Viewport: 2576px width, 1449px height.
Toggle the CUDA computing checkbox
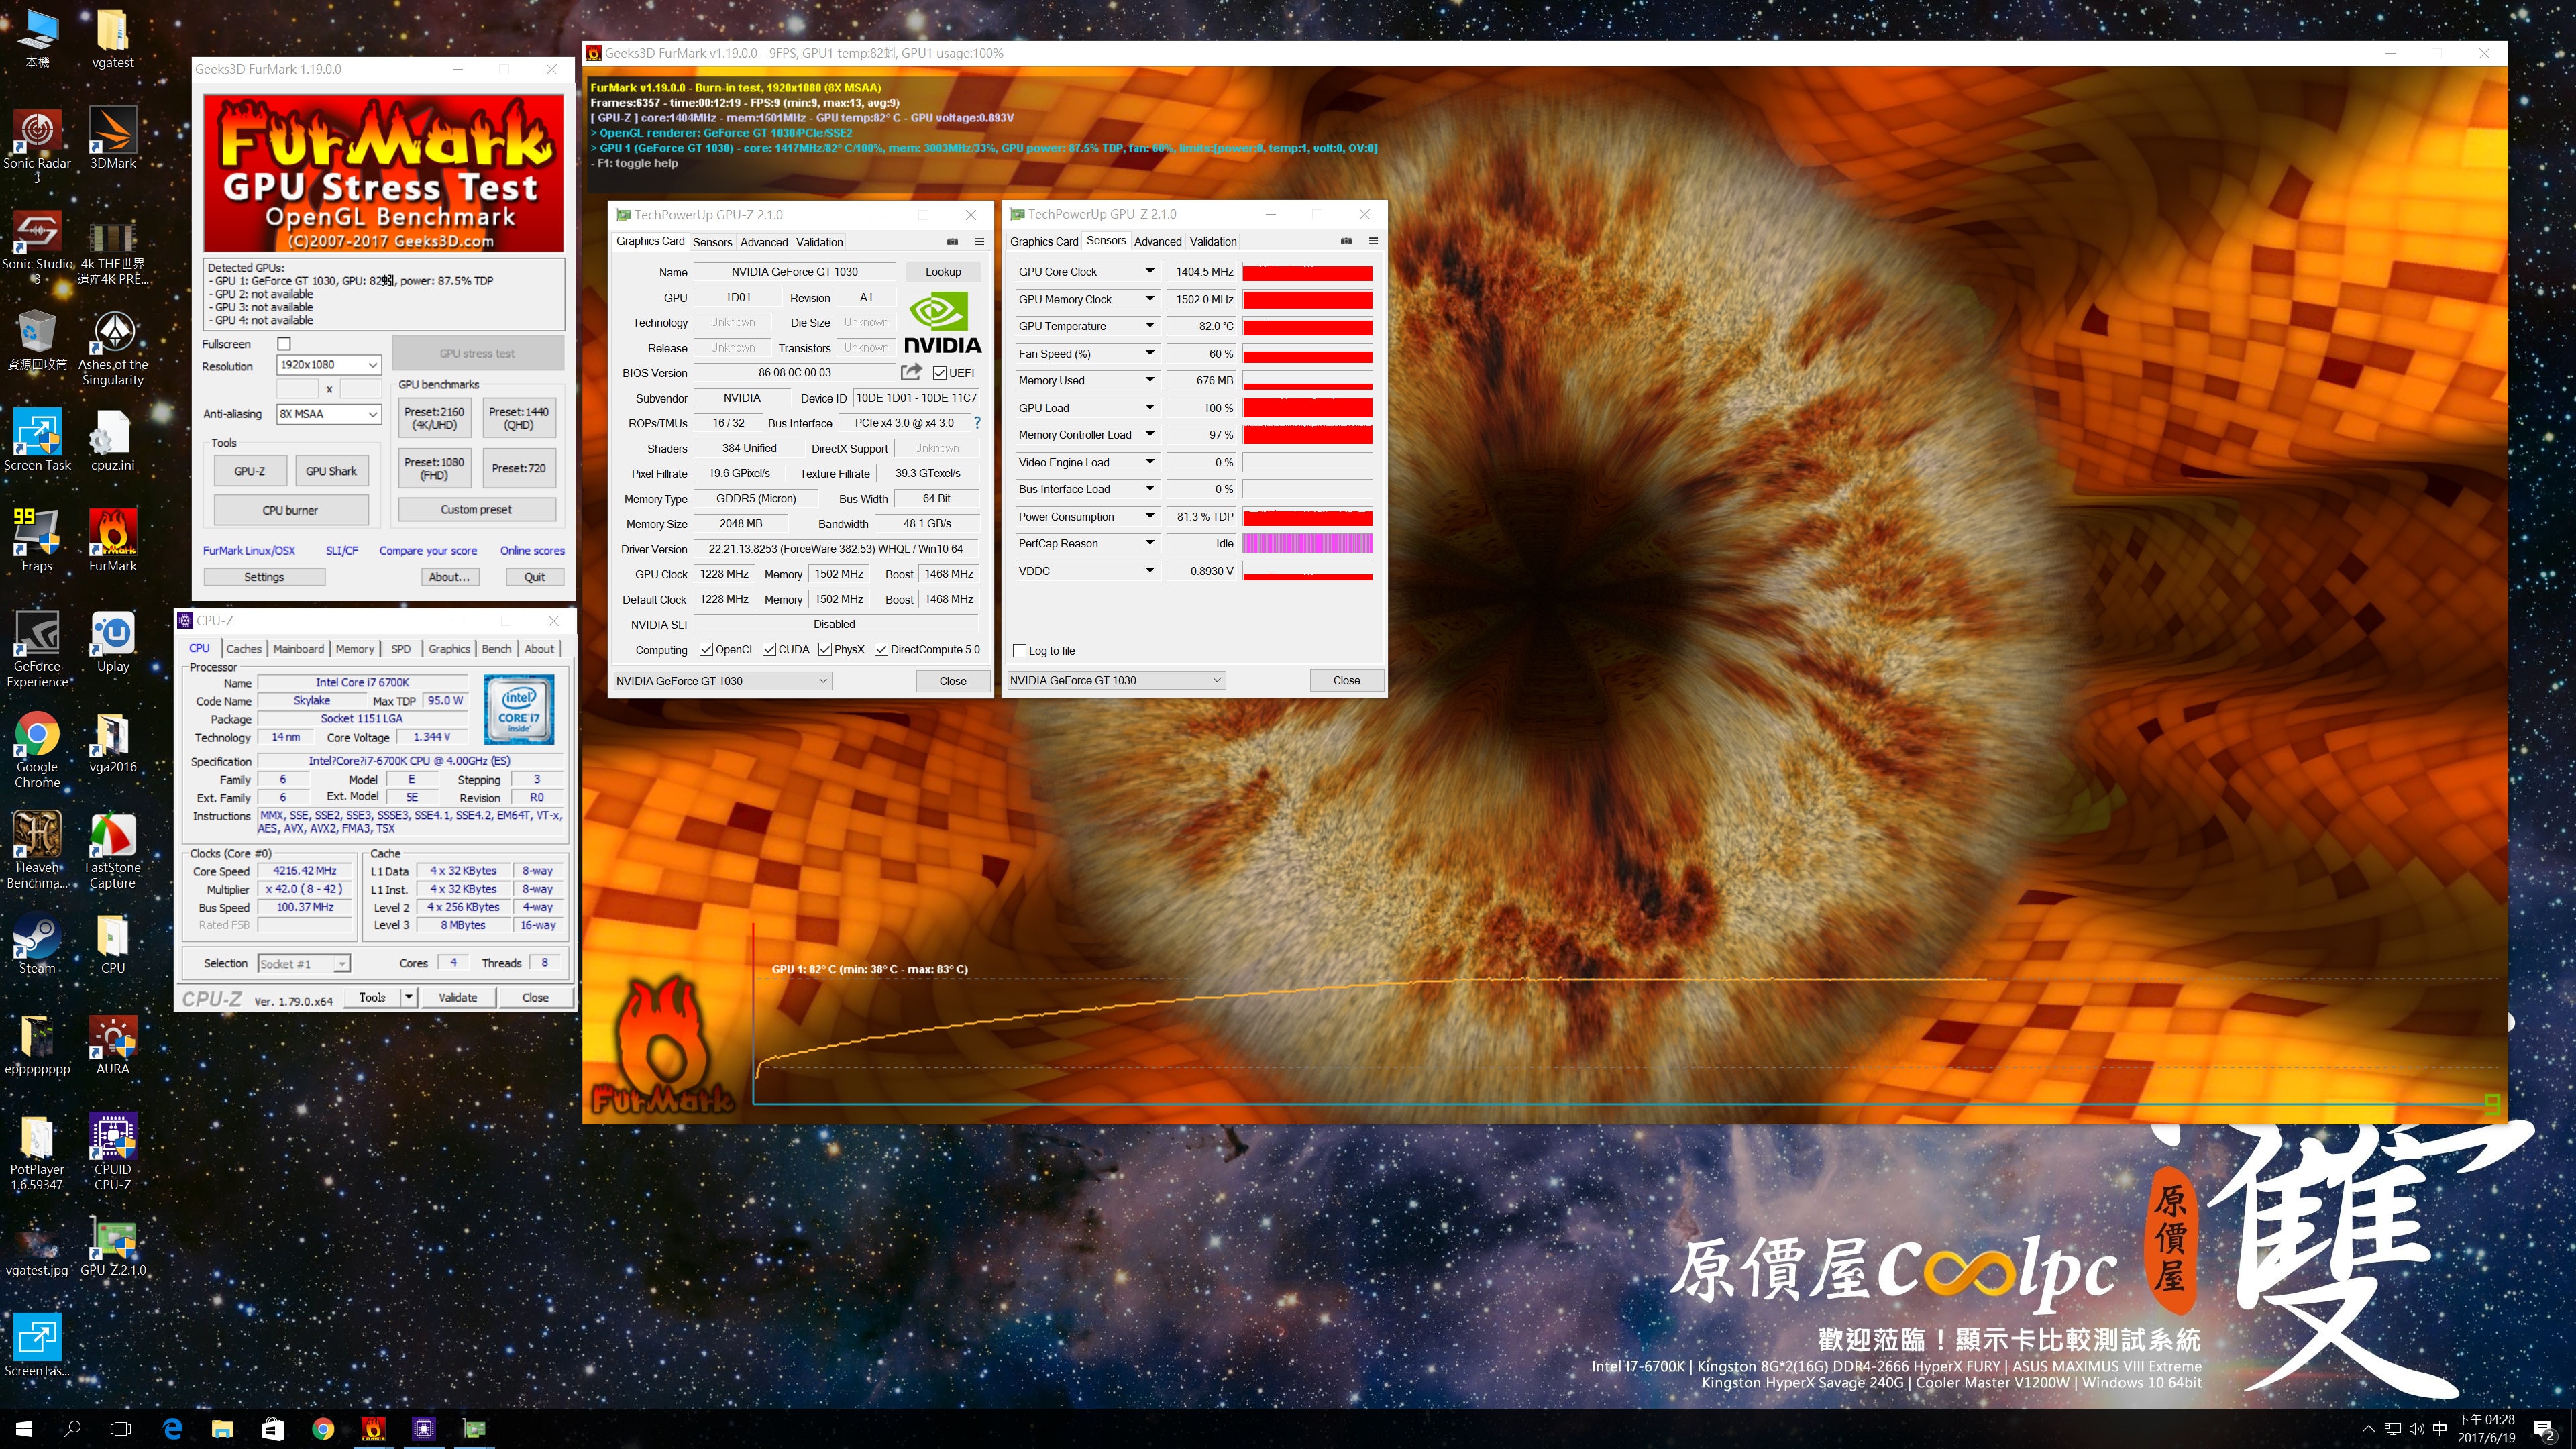[x=769, y=649]
